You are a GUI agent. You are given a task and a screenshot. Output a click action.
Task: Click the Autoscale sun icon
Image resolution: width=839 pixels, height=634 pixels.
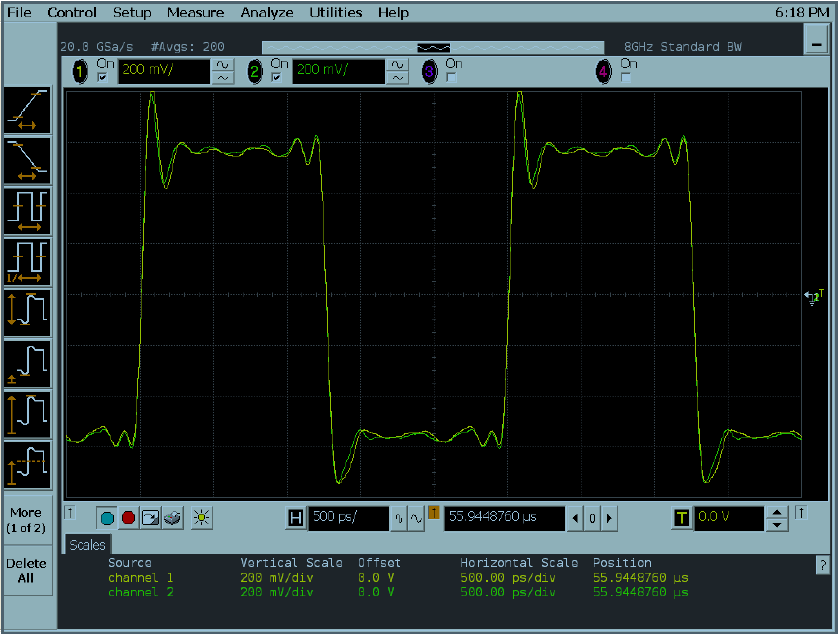click(201, 518)
